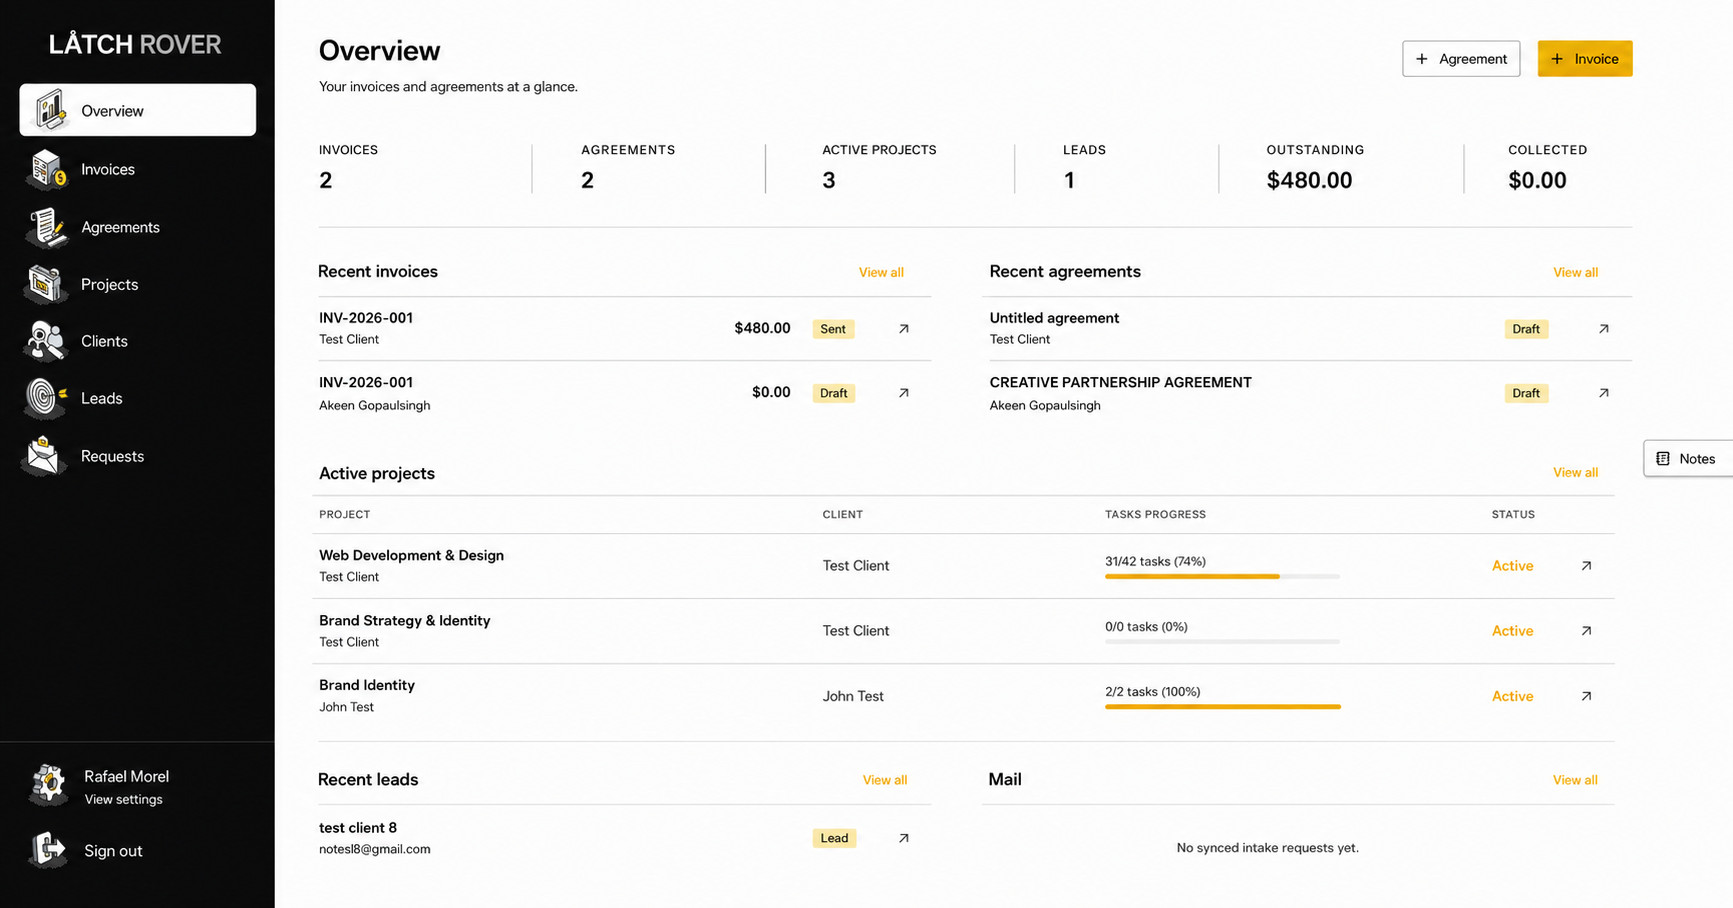Click Active status for Brand Identity
This screenshot has height=908, width=1733.
tap(1512, 696)
